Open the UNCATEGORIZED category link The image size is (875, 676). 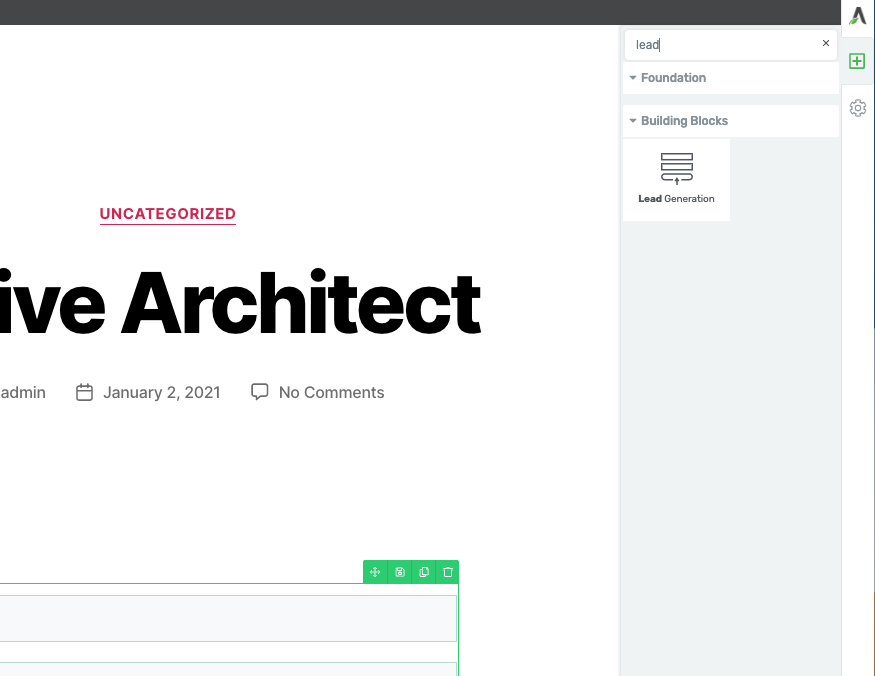[x=168, y=214]
